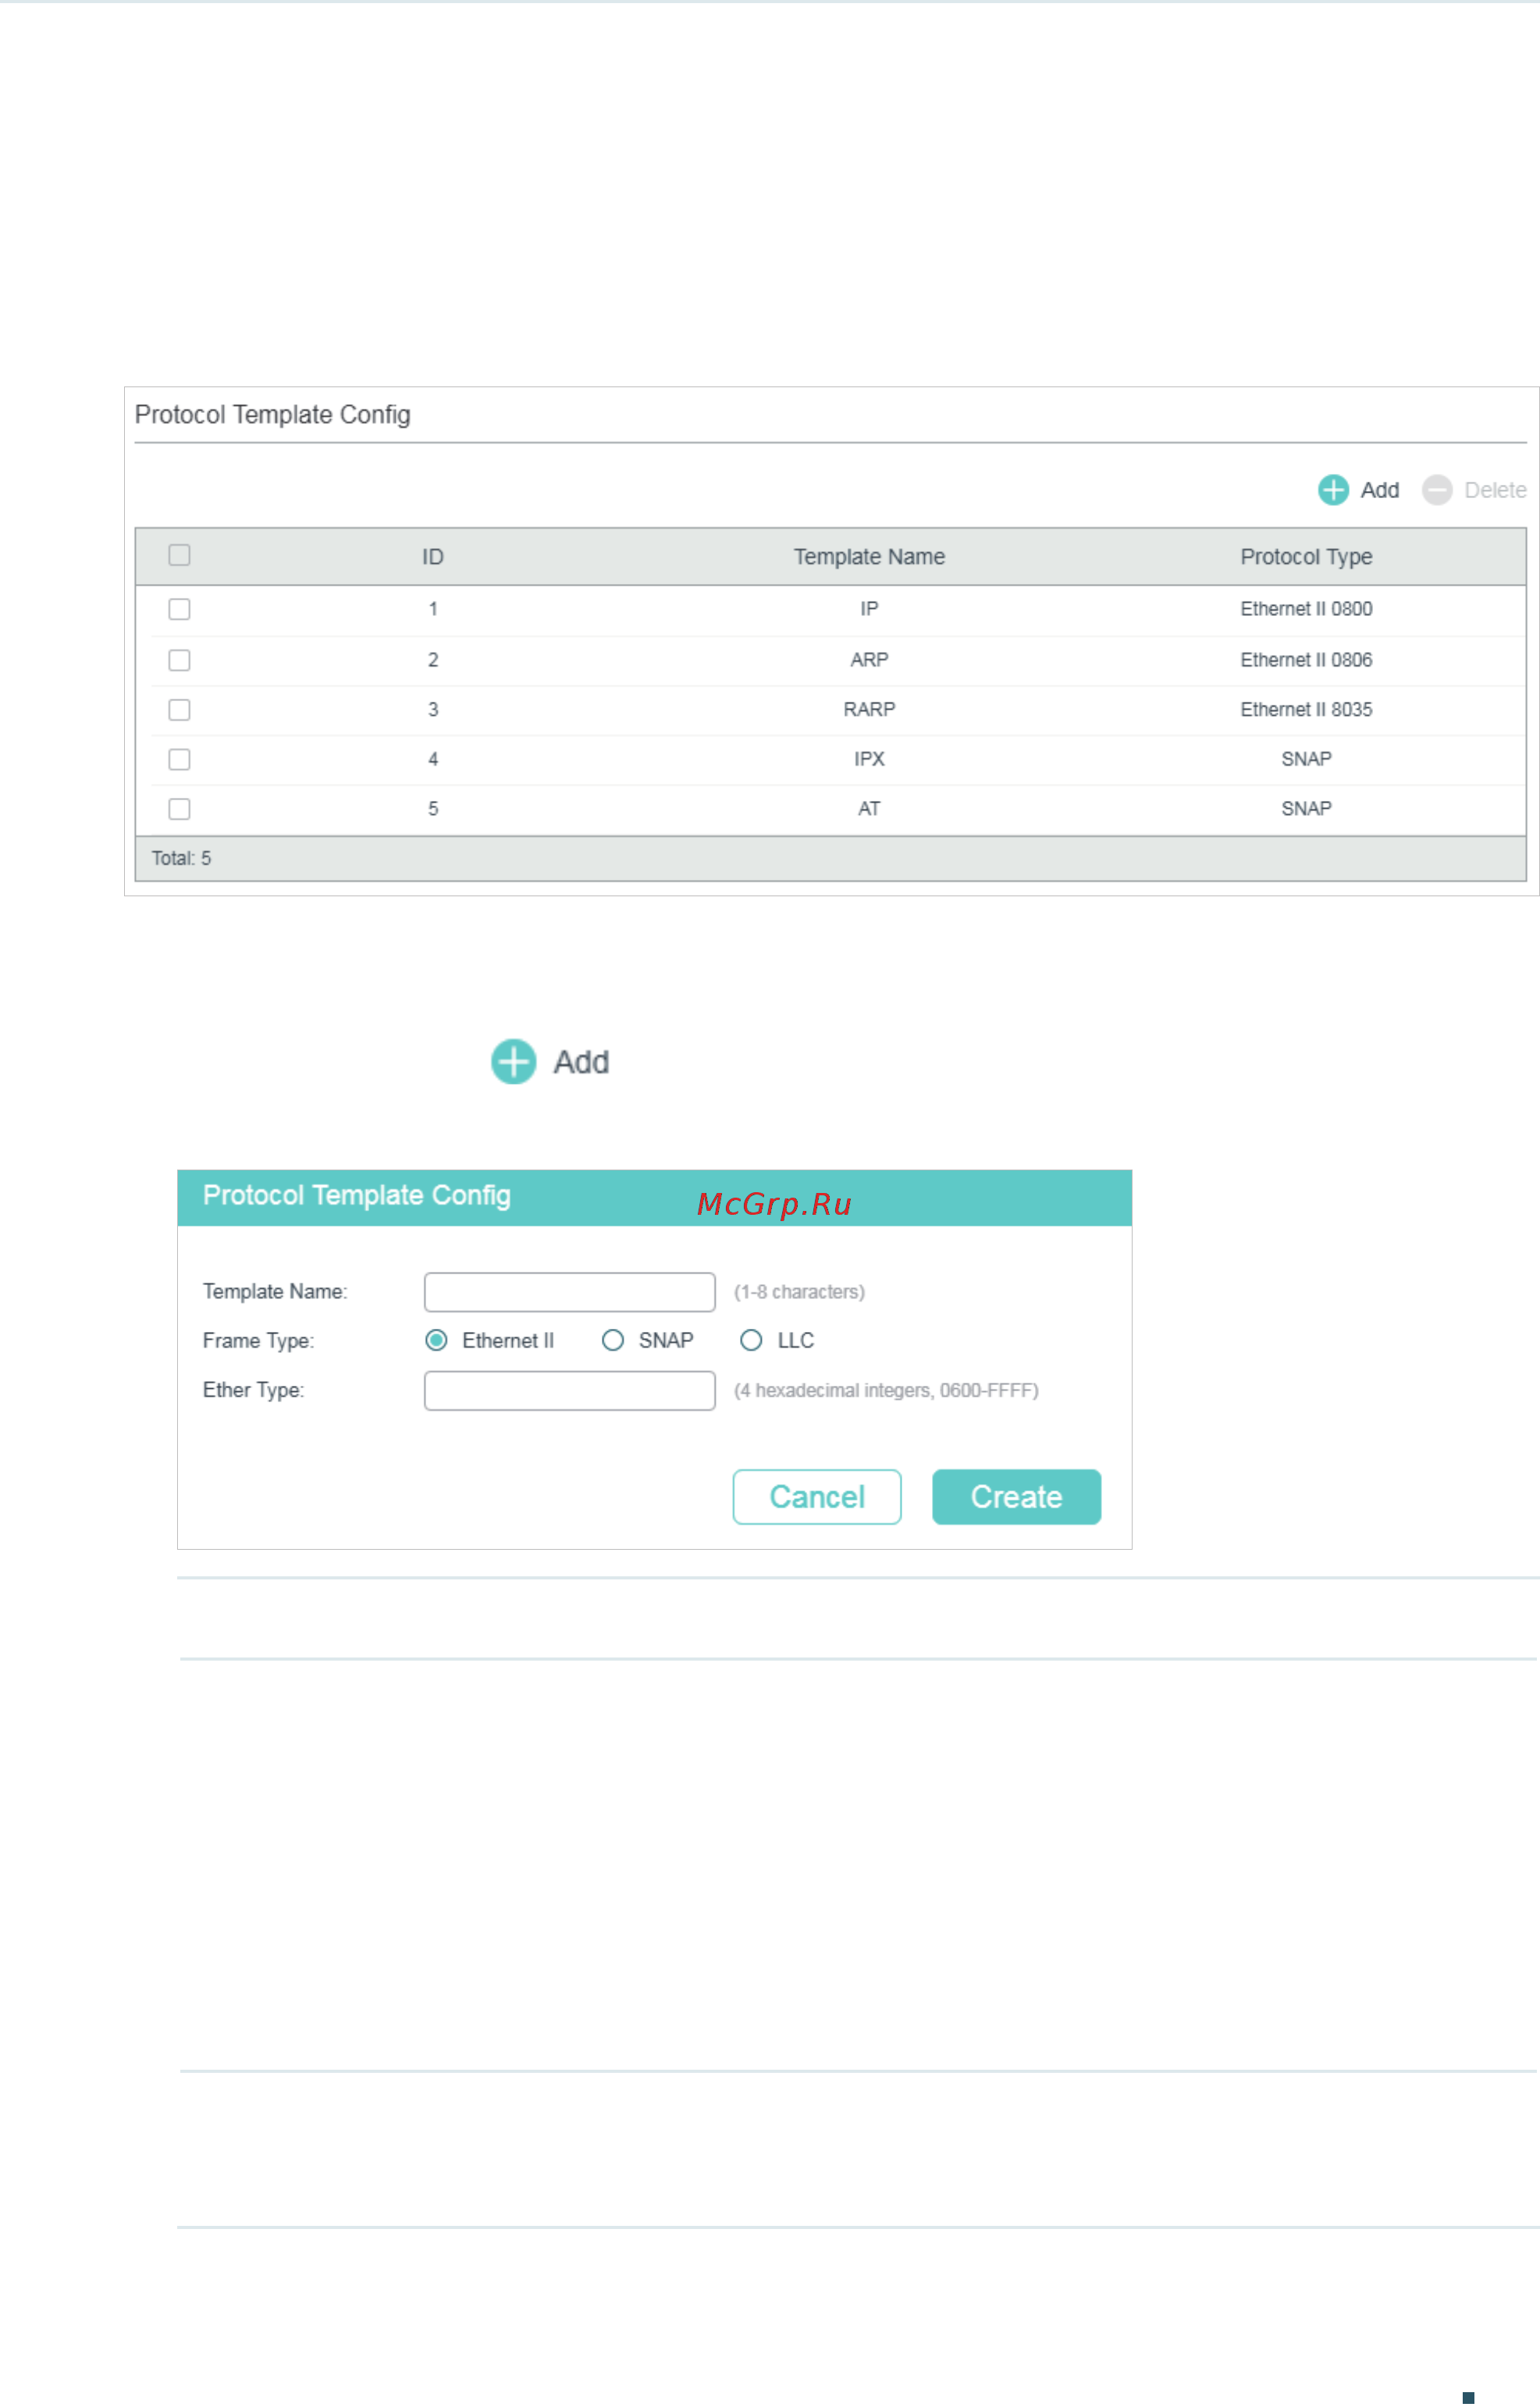This screenshot has width=1540, height=2407.
Task: Click the (1-8 characters) hint text
Action: coord(800,1292)
